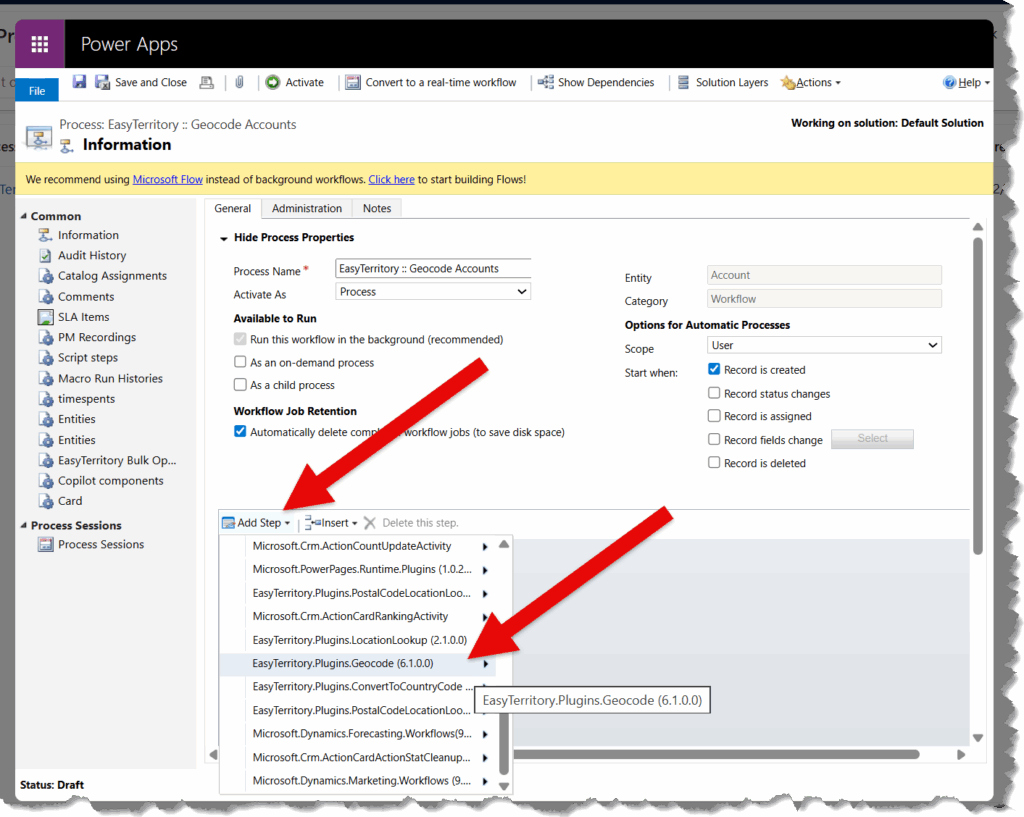Screen dimensions: 1024x817
Task: Open Audit History in sidebar
Action: pyautogui.click(x=91, y=255)
